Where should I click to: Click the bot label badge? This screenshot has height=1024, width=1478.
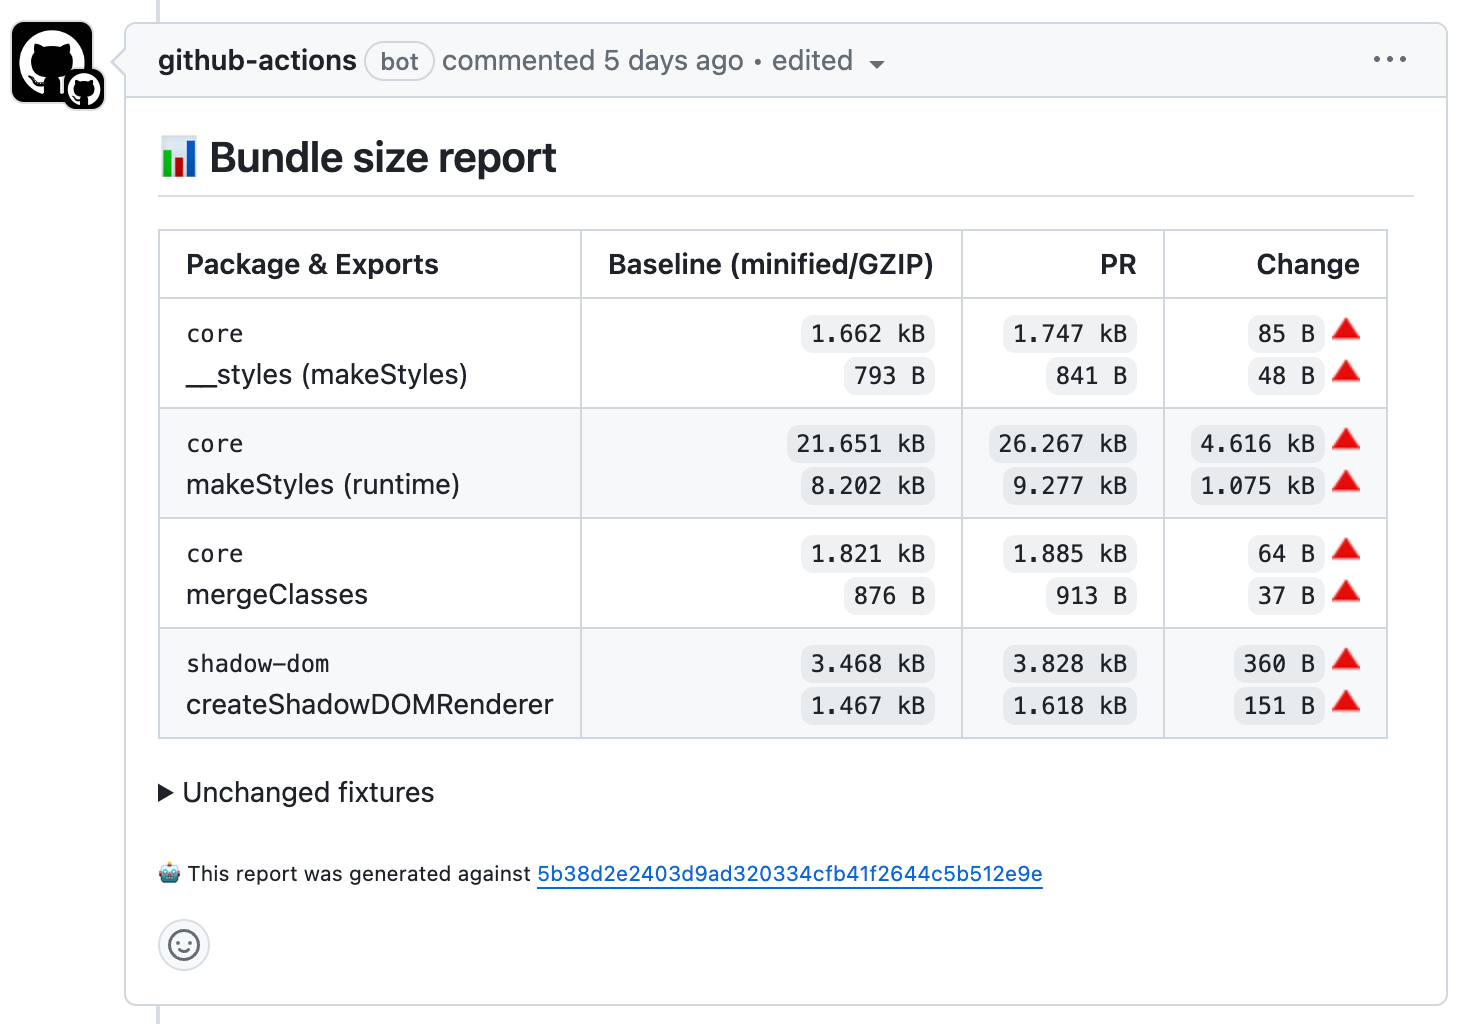[399, 62]
